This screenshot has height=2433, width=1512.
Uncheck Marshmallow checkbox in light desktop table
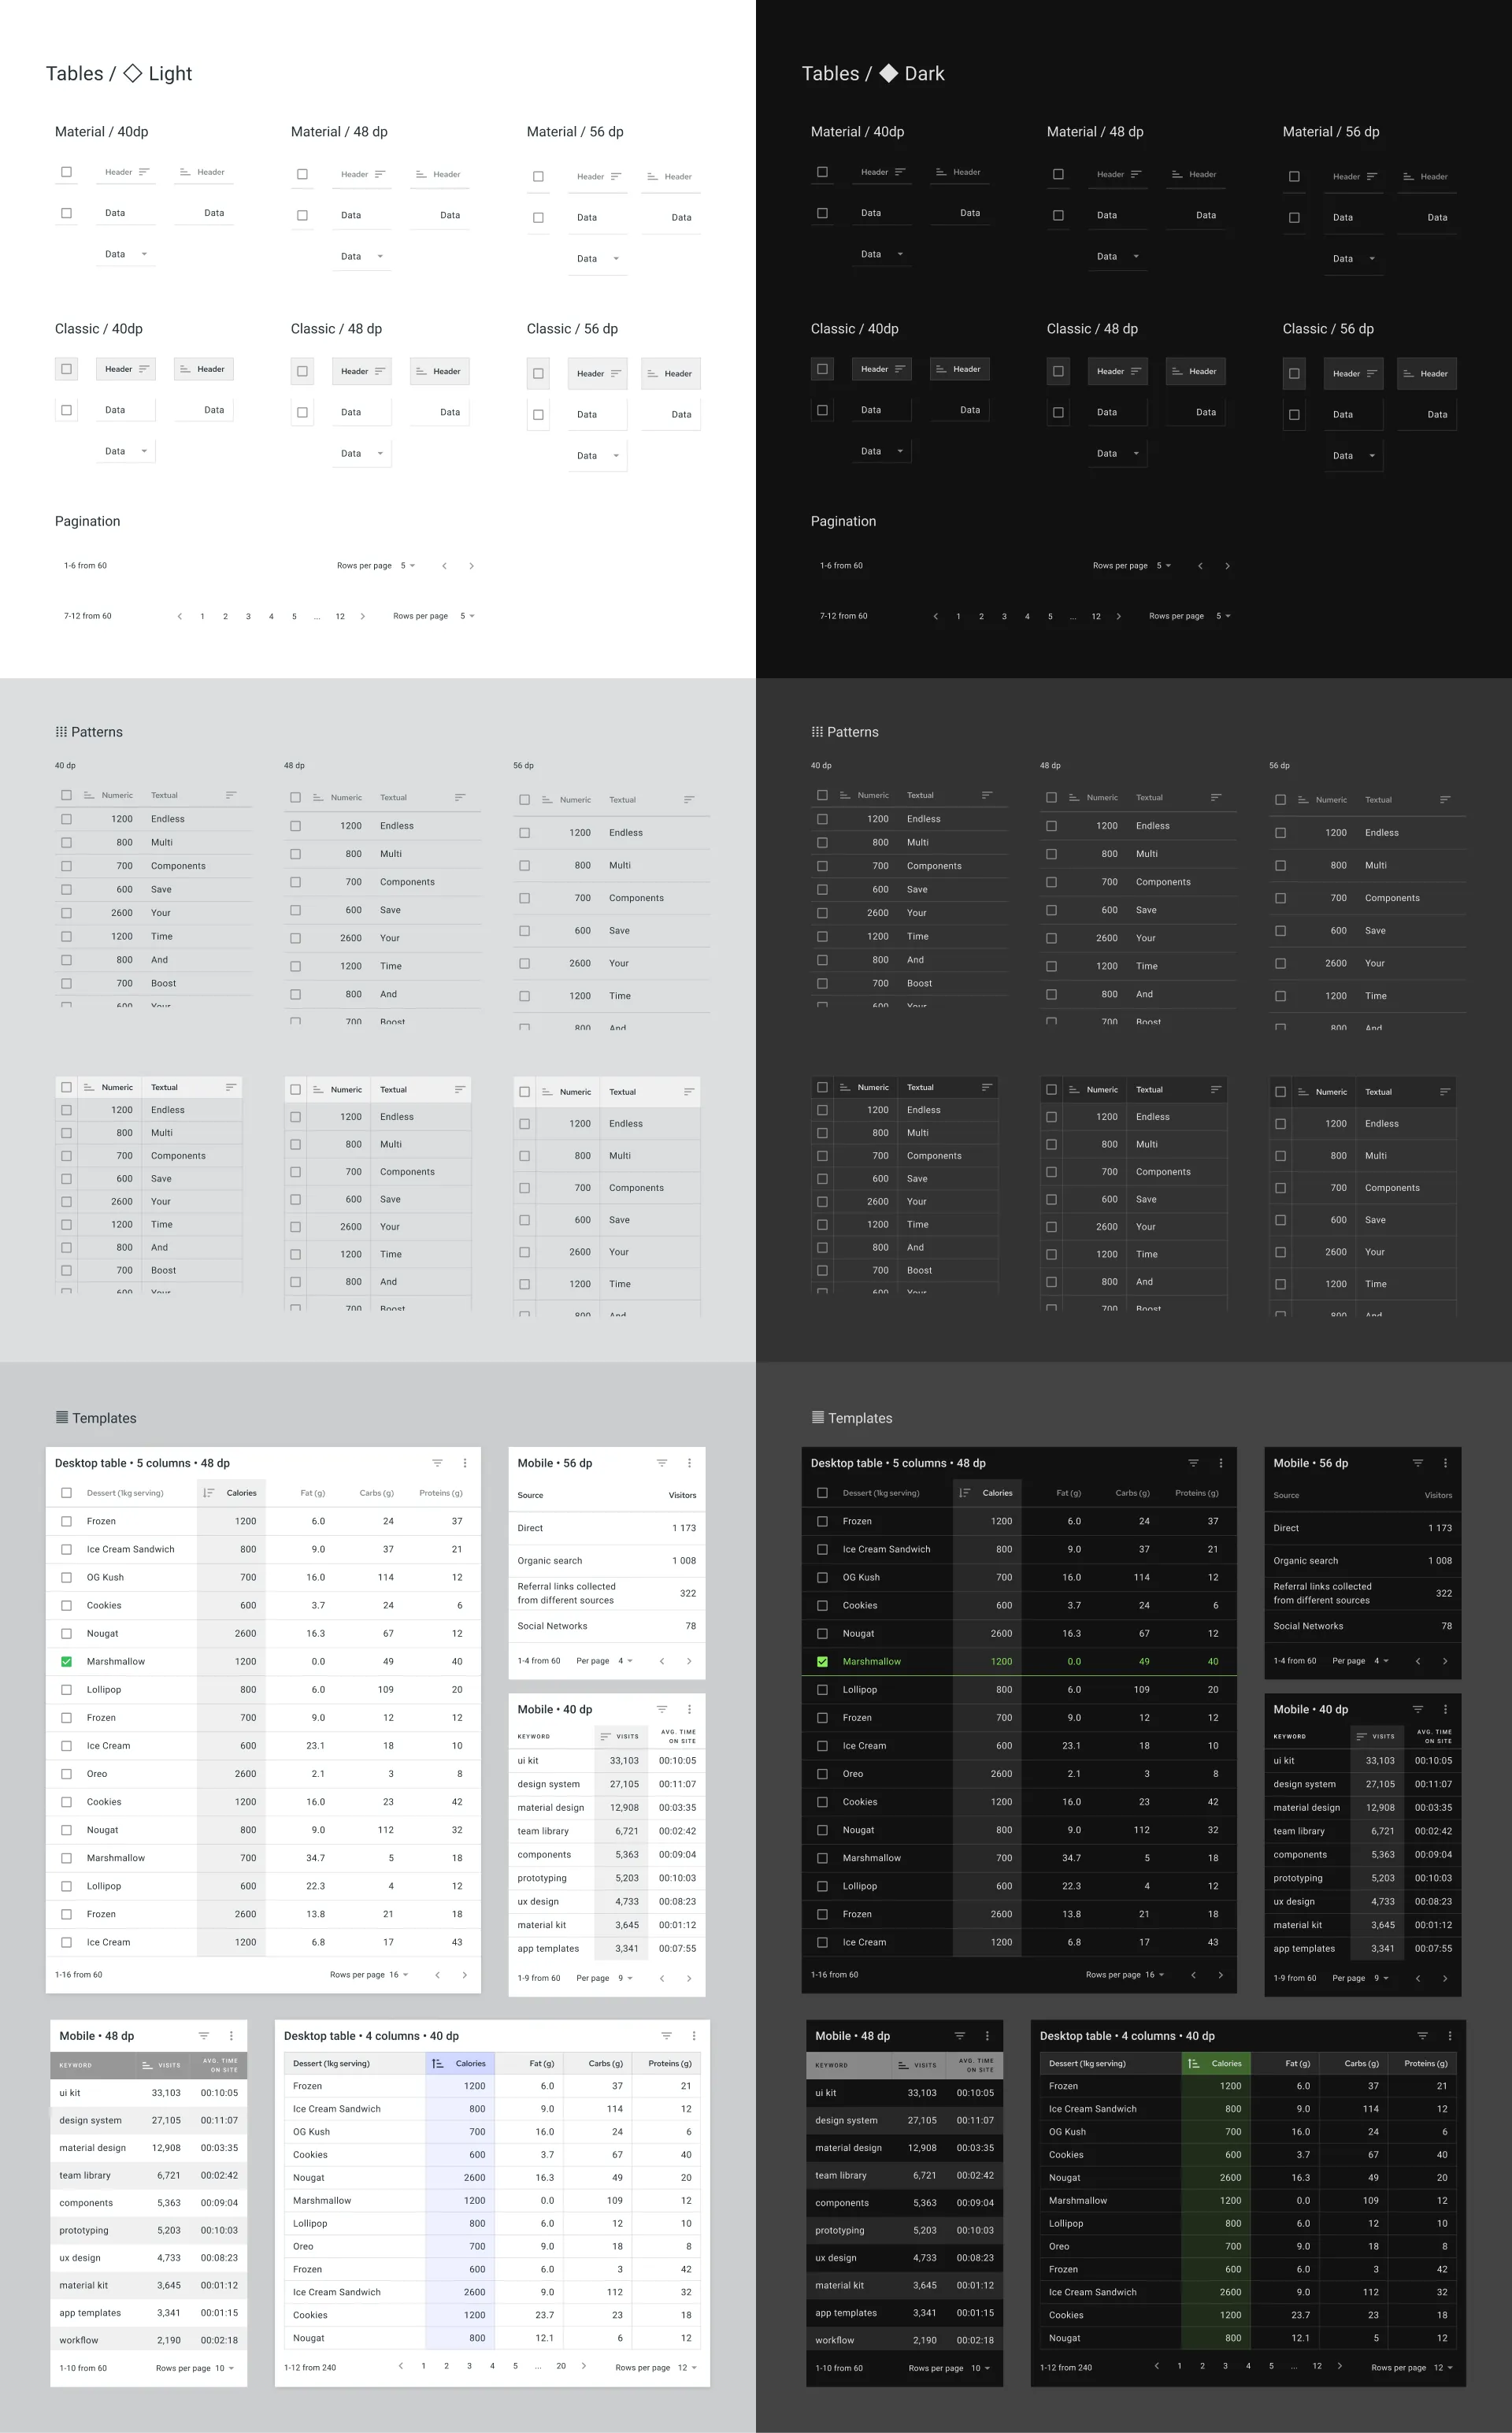[x=66, y=1661]
